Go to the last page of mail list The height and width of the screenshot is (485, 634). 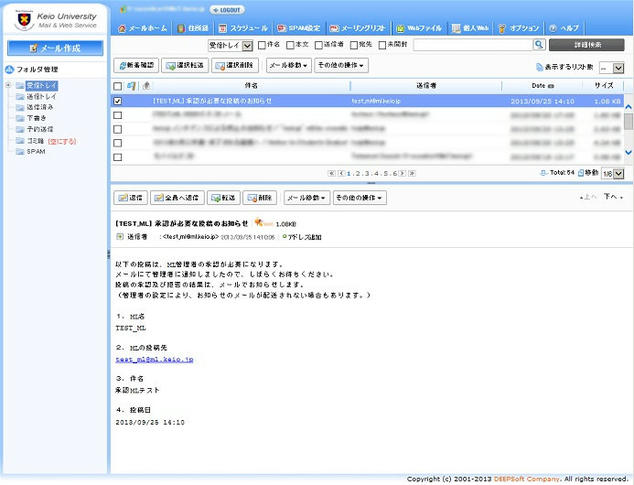(414, 173)
